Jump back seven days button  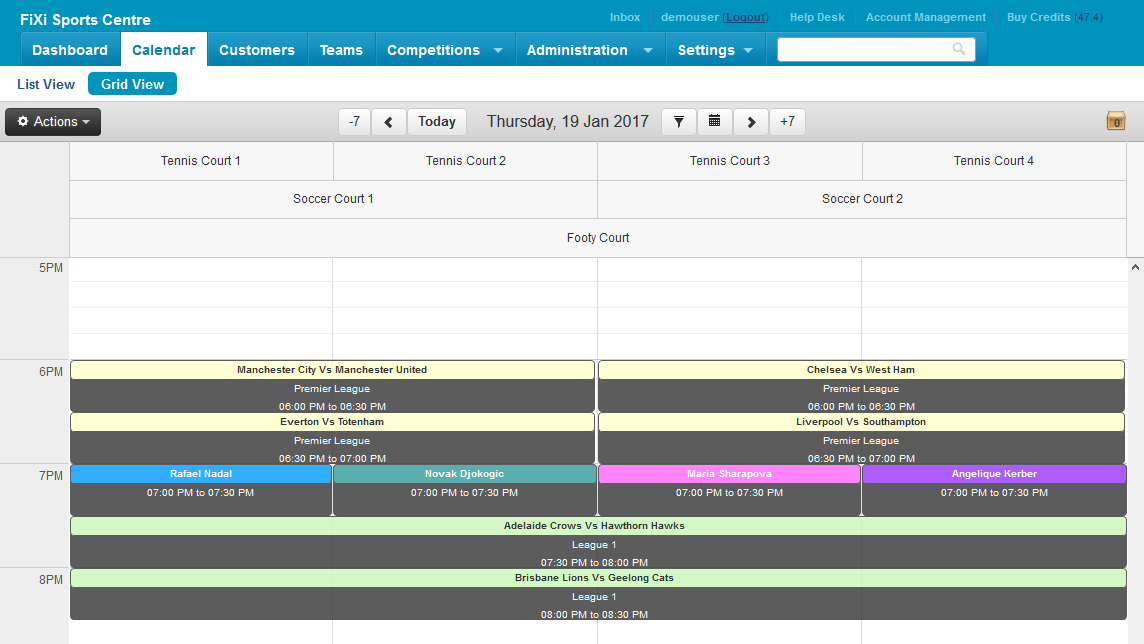coord(355,122)
